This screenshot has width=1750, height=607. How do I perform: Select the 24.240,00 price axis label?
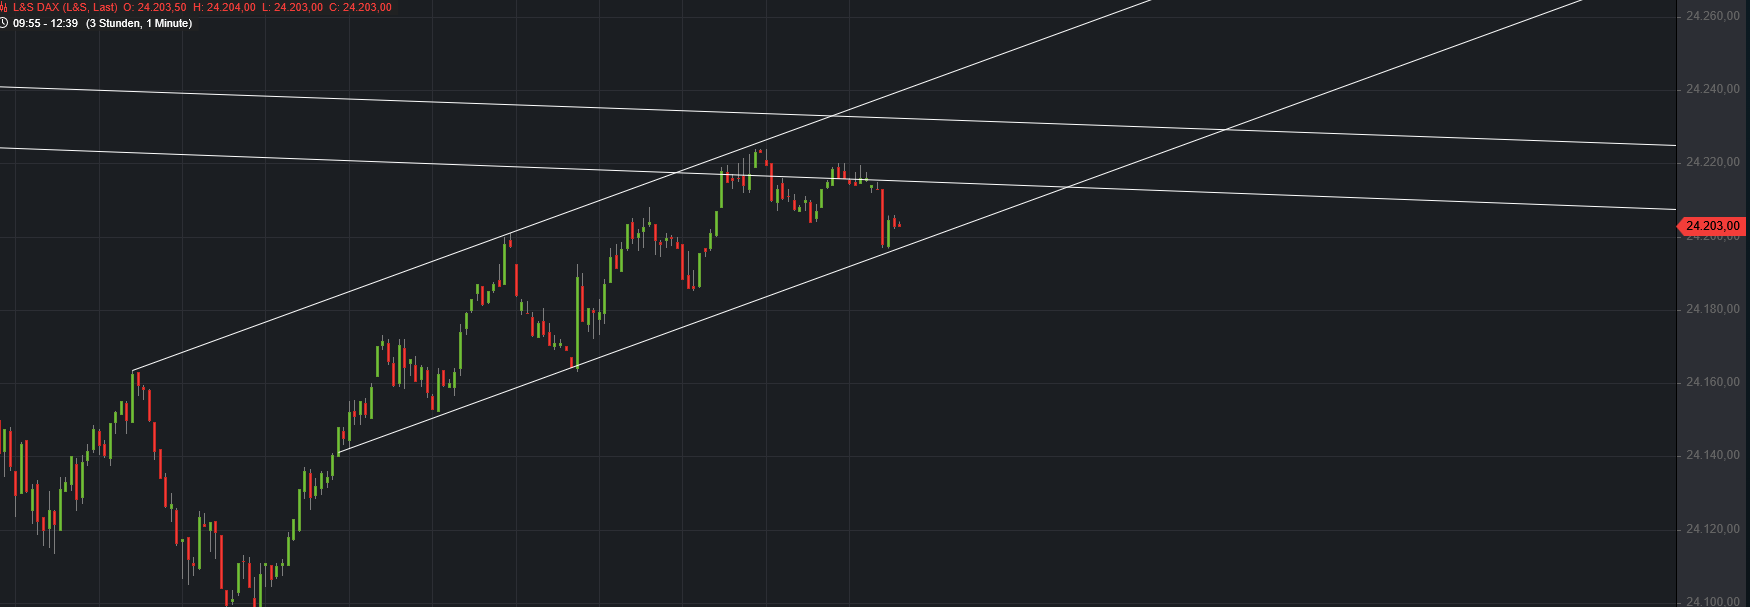(x=1712, y=89)
